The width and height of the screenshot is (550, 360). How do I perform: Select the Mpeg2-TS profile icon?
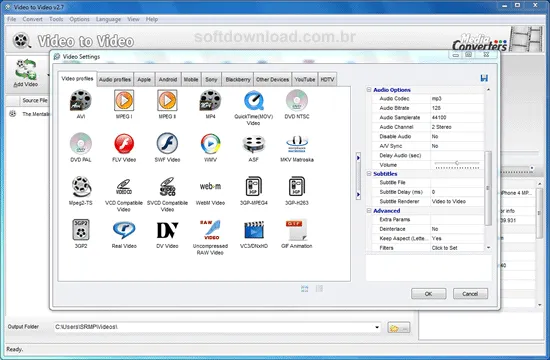pyautogui.click(x=81, y=187)
